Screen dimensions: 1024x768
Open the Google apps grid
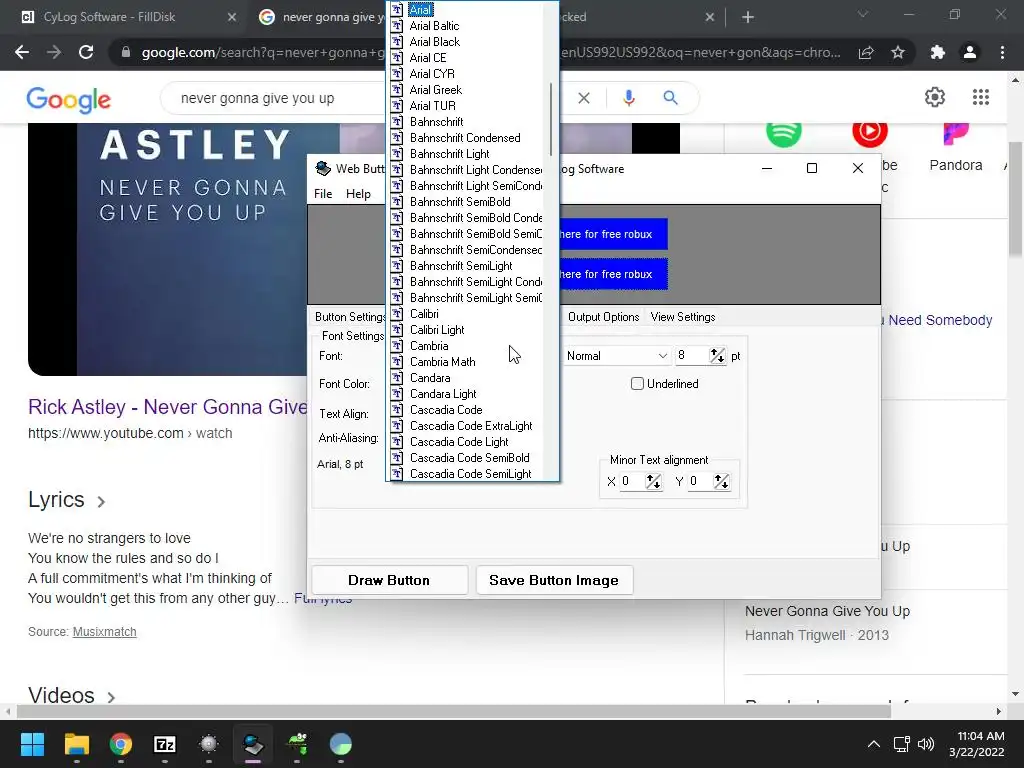[x=980, y=97]
